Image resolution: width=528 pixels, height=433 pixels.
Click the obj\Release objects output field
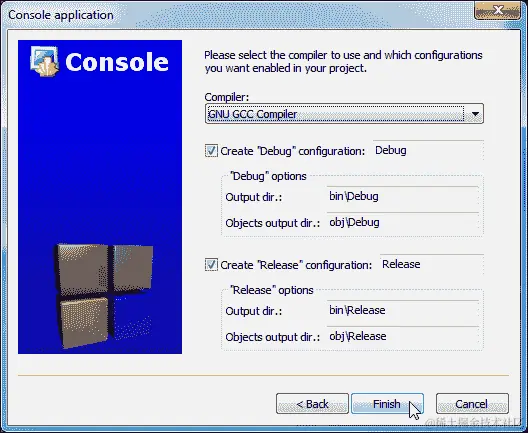(403, 336)
